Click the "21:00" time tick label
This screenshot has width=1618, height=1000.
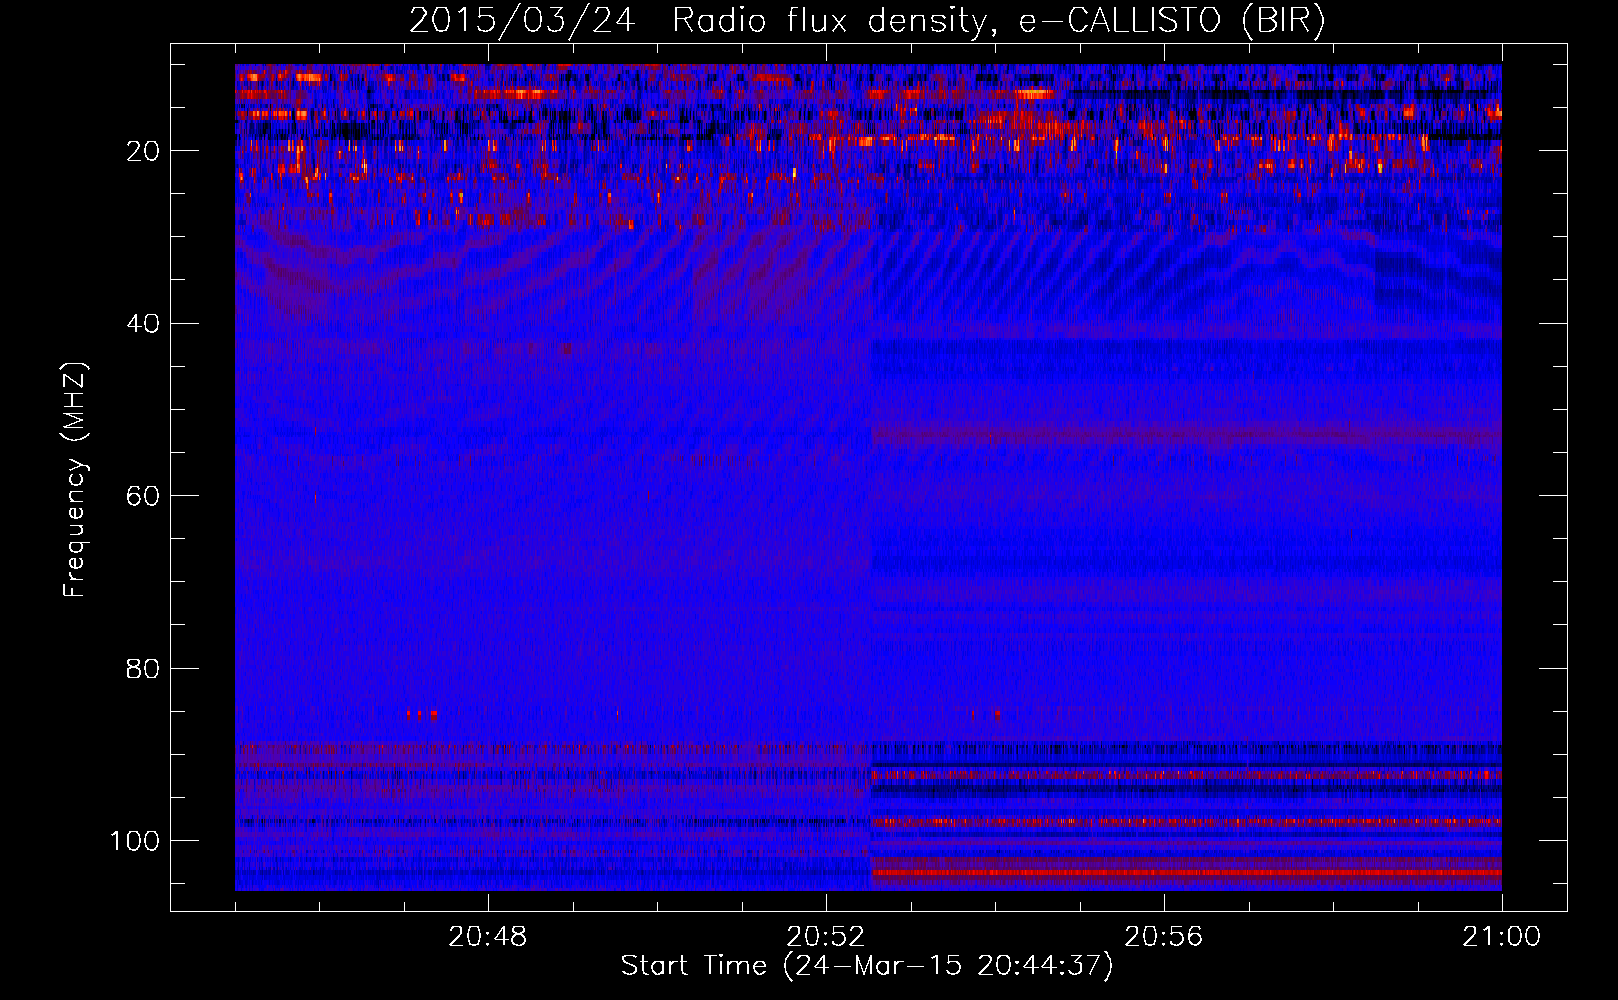pyautogui.click(x=1502, y=937)
